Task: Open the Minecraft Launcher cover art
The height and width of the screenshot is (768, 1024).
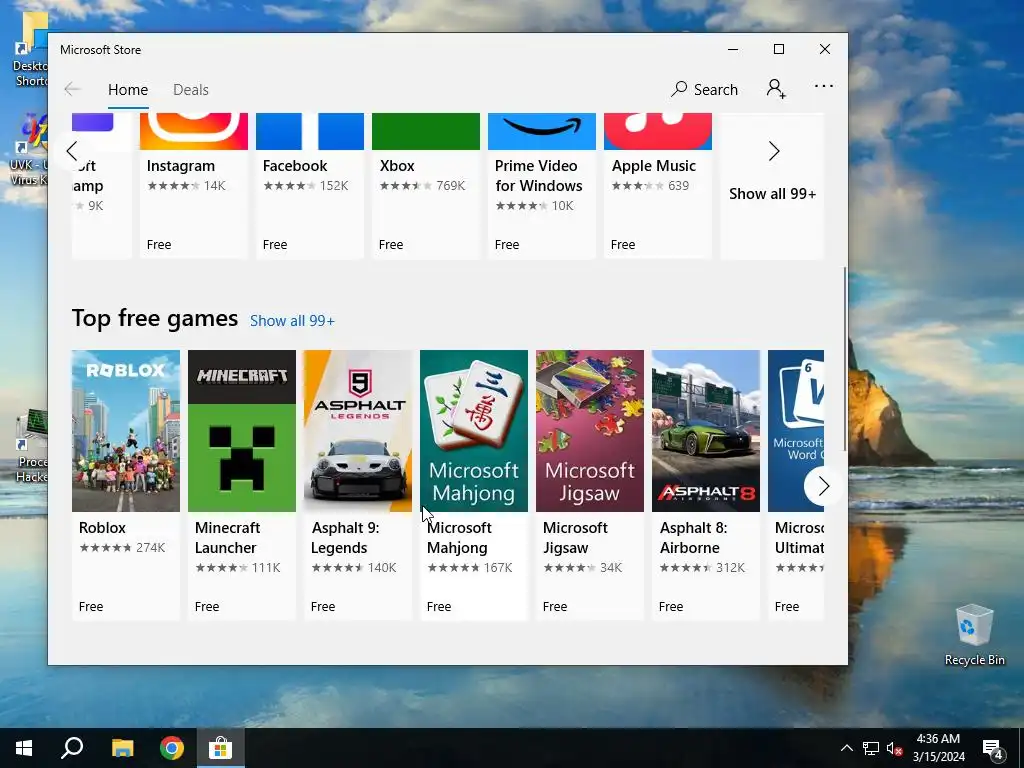Action: pos(242,431)
